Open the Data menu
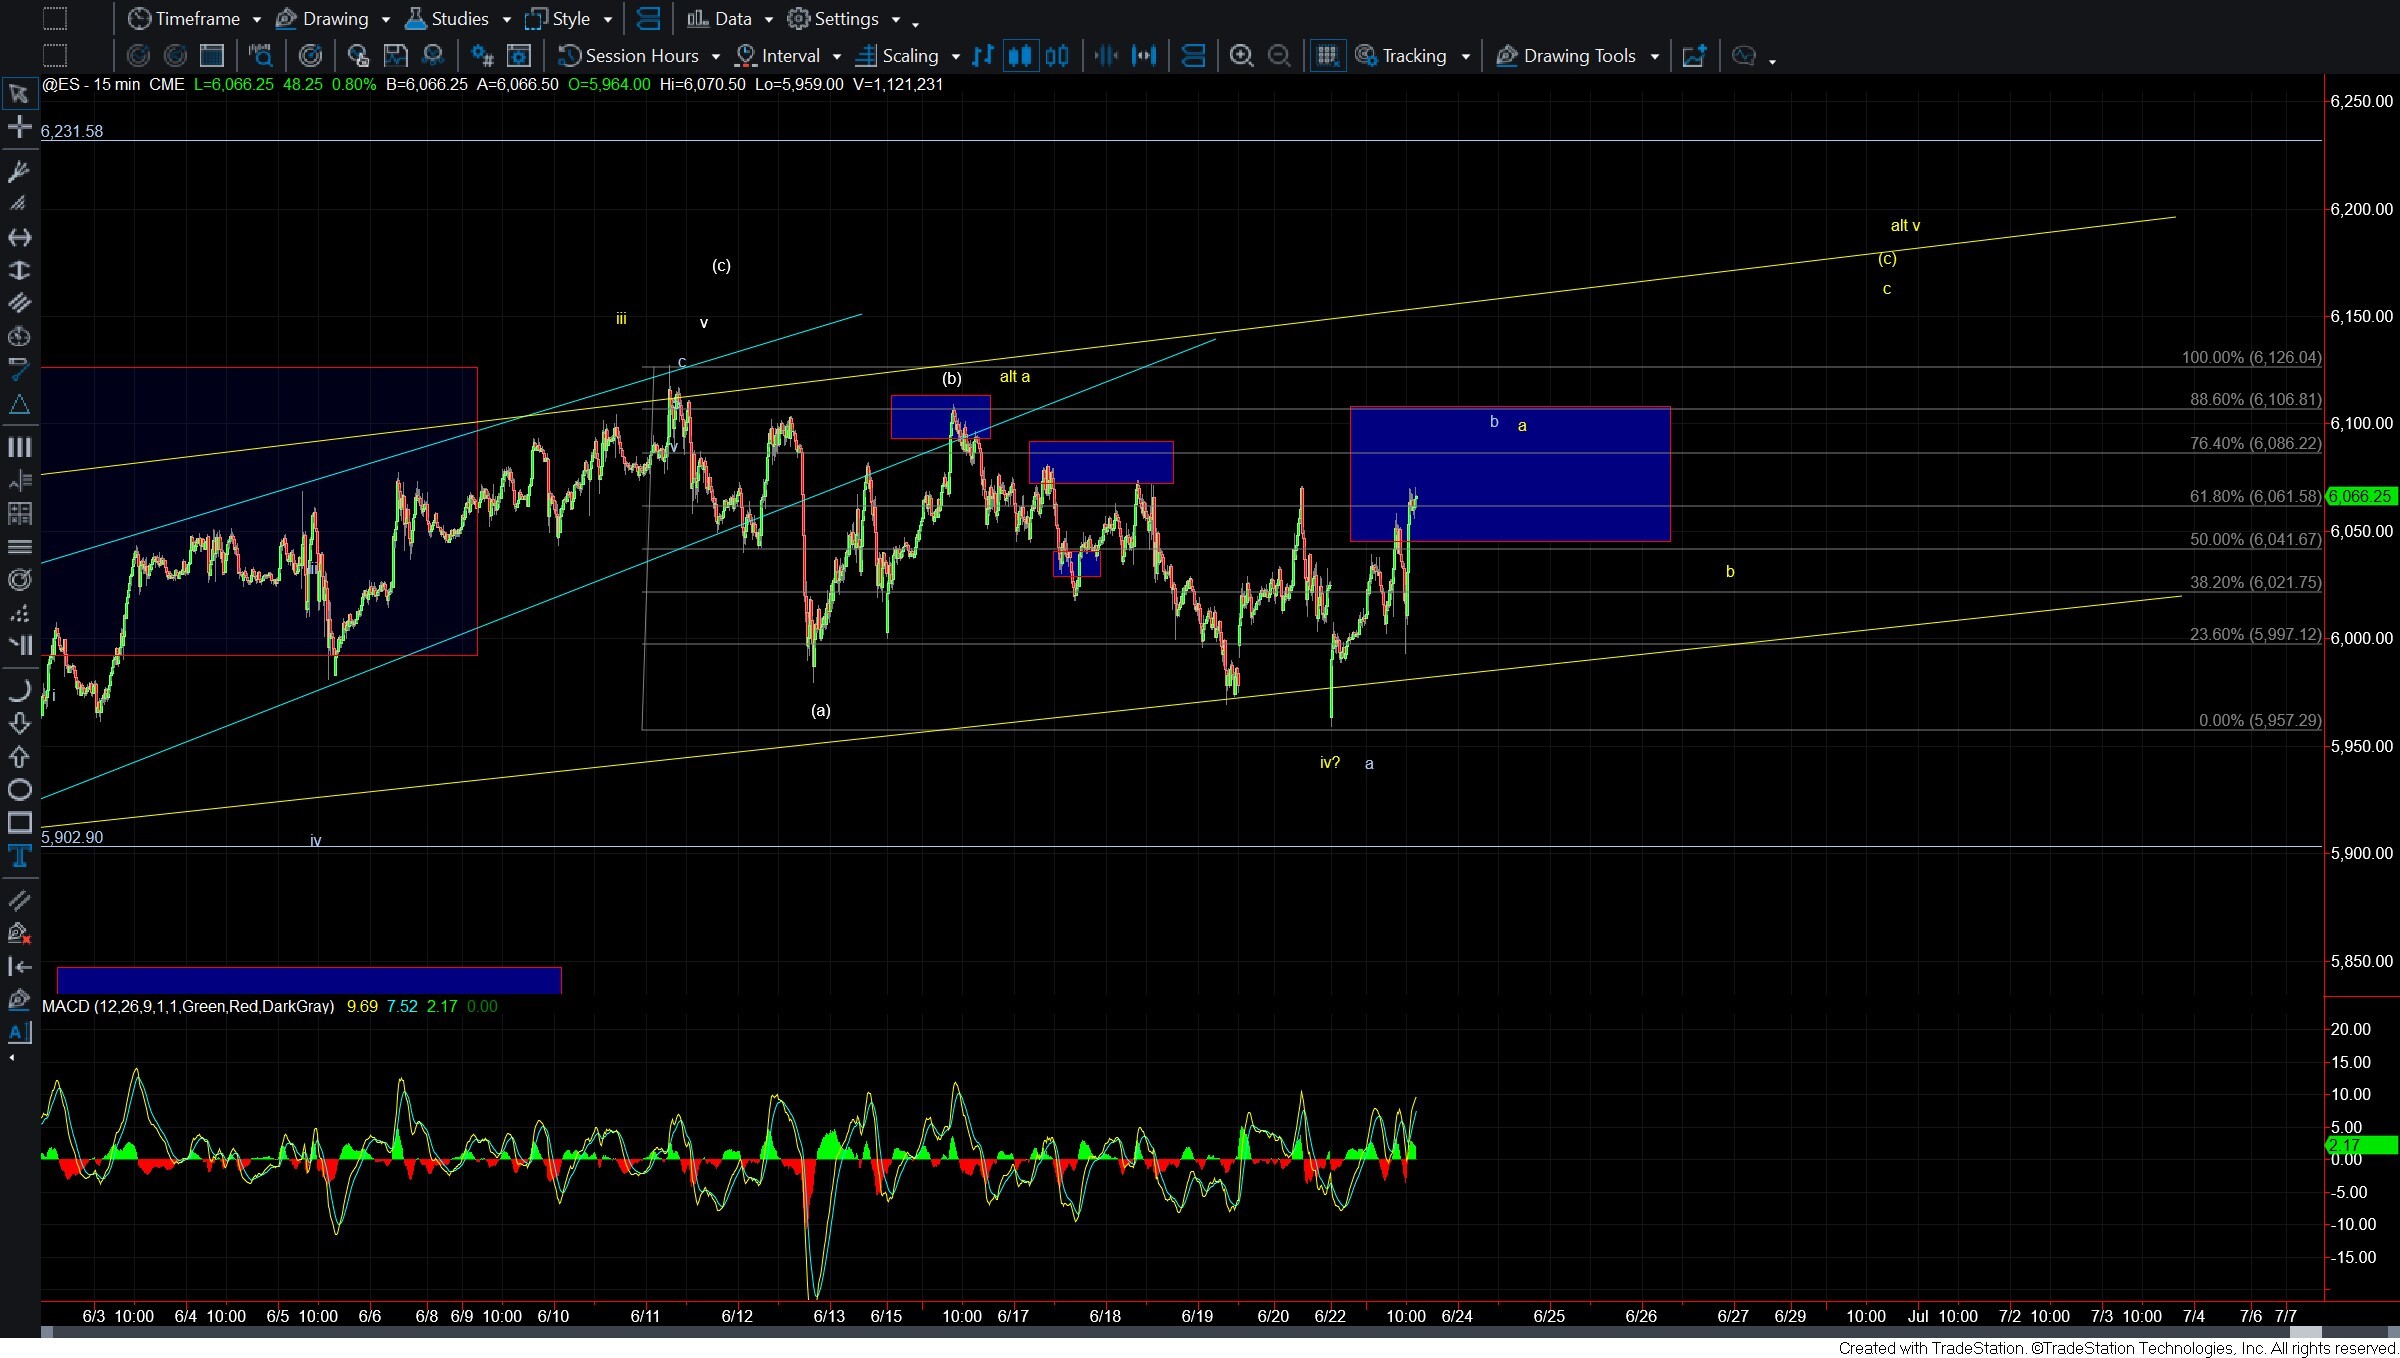 pos(719,19)
